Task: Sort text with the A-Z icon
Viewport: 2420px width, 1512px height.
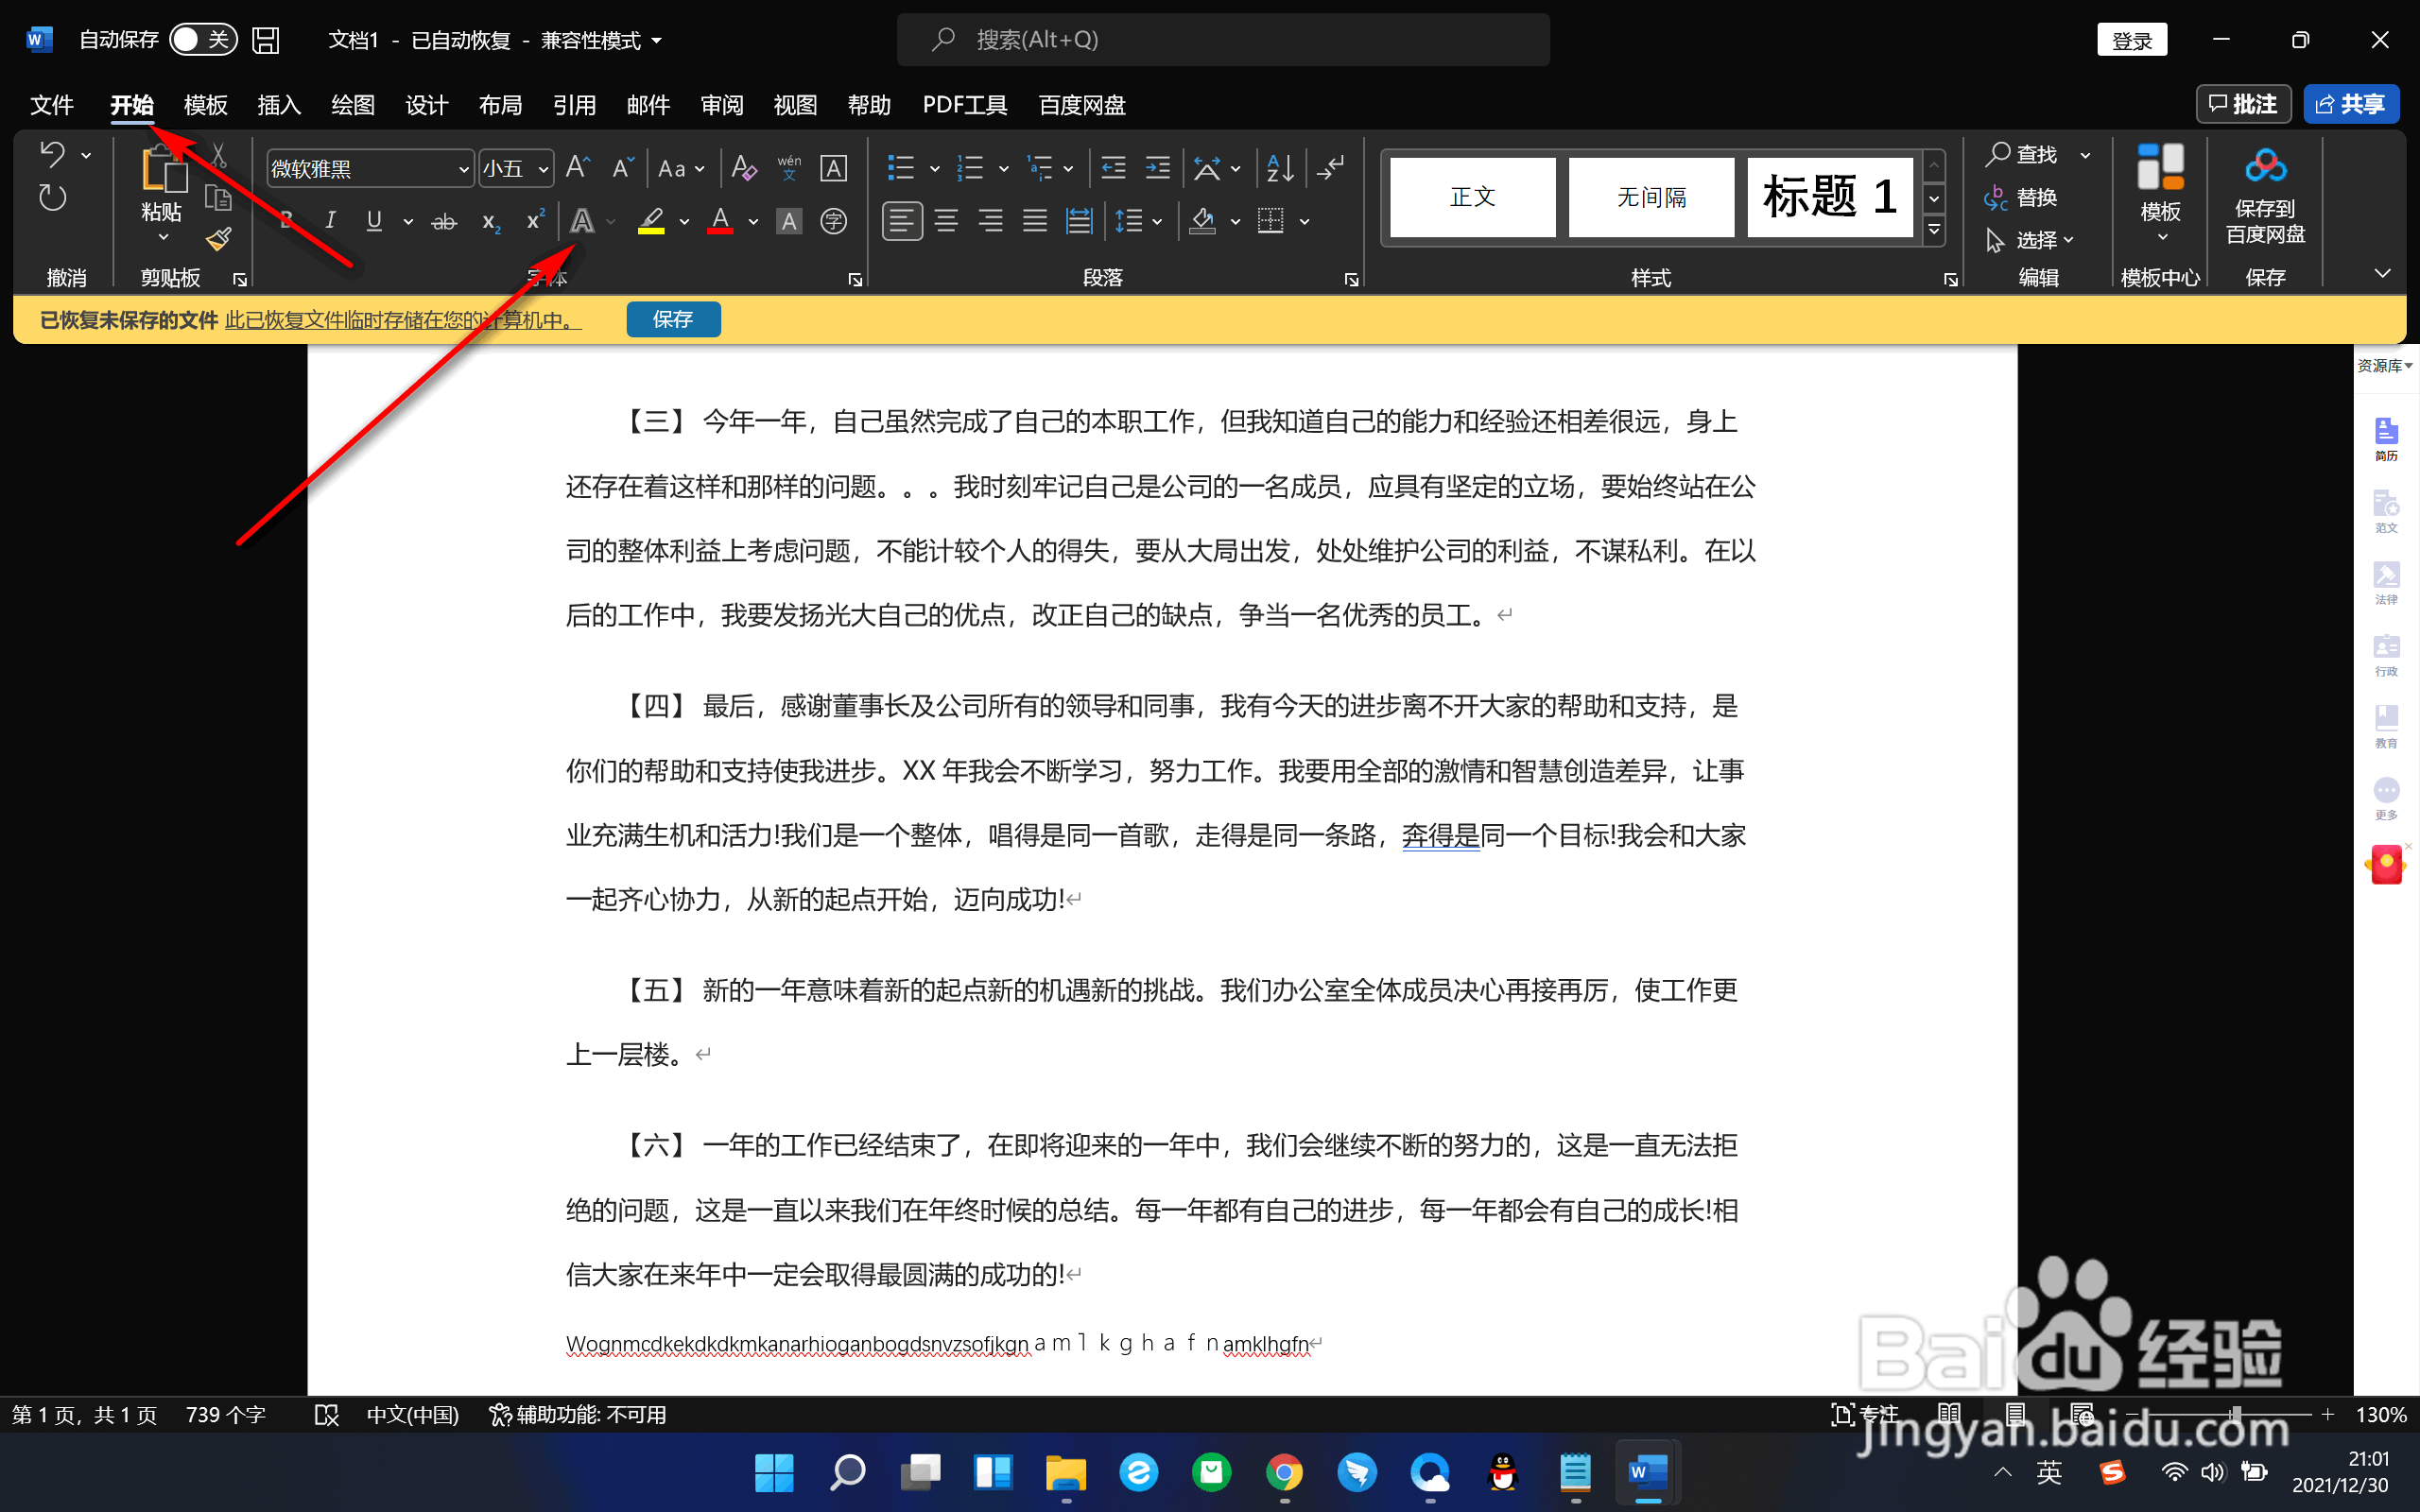Action: (x=1280, y=168)
